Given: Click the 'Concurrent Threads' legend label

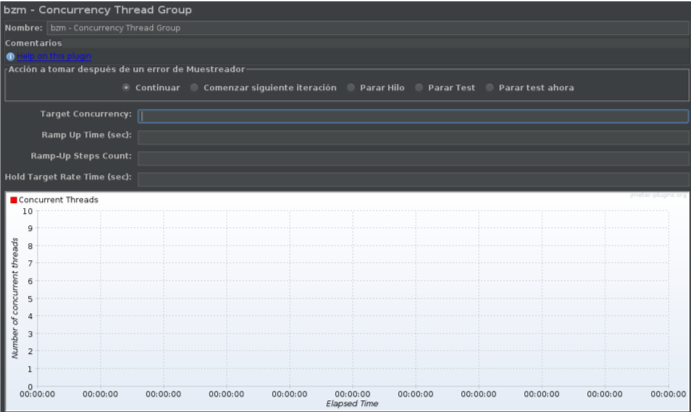Looking at the screenshot, I should pyautogui.click(x=58, y=200).
